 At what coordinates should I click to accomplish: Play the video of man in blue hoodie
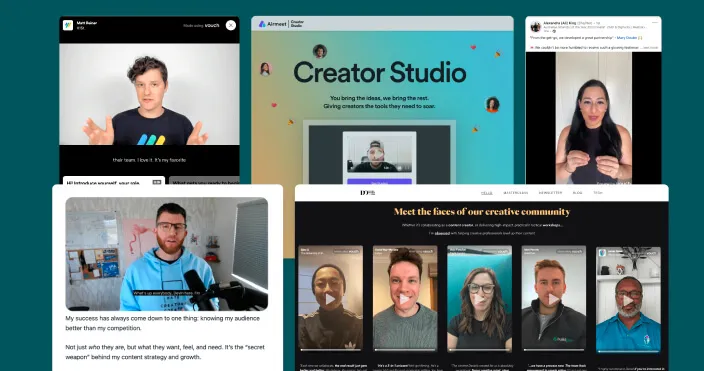[167, 254]
